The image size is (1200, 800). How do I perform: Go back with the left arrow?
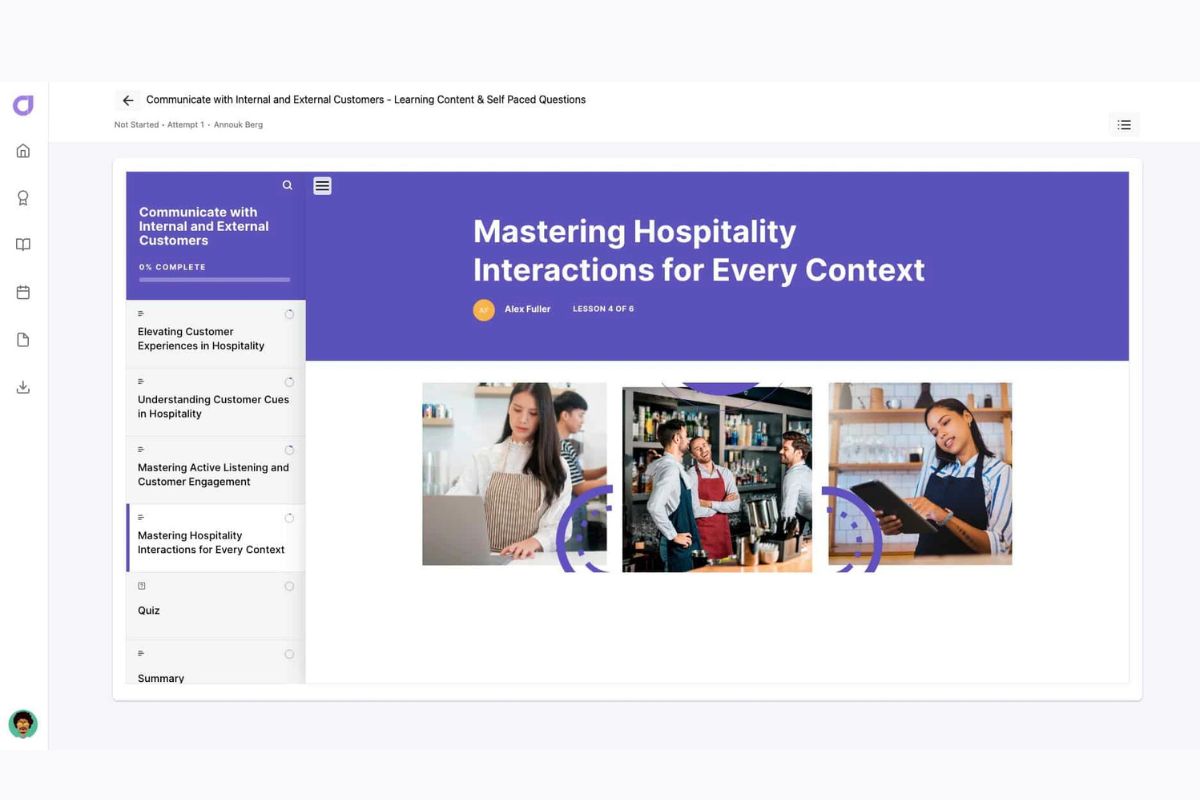(x=128, y=100)
